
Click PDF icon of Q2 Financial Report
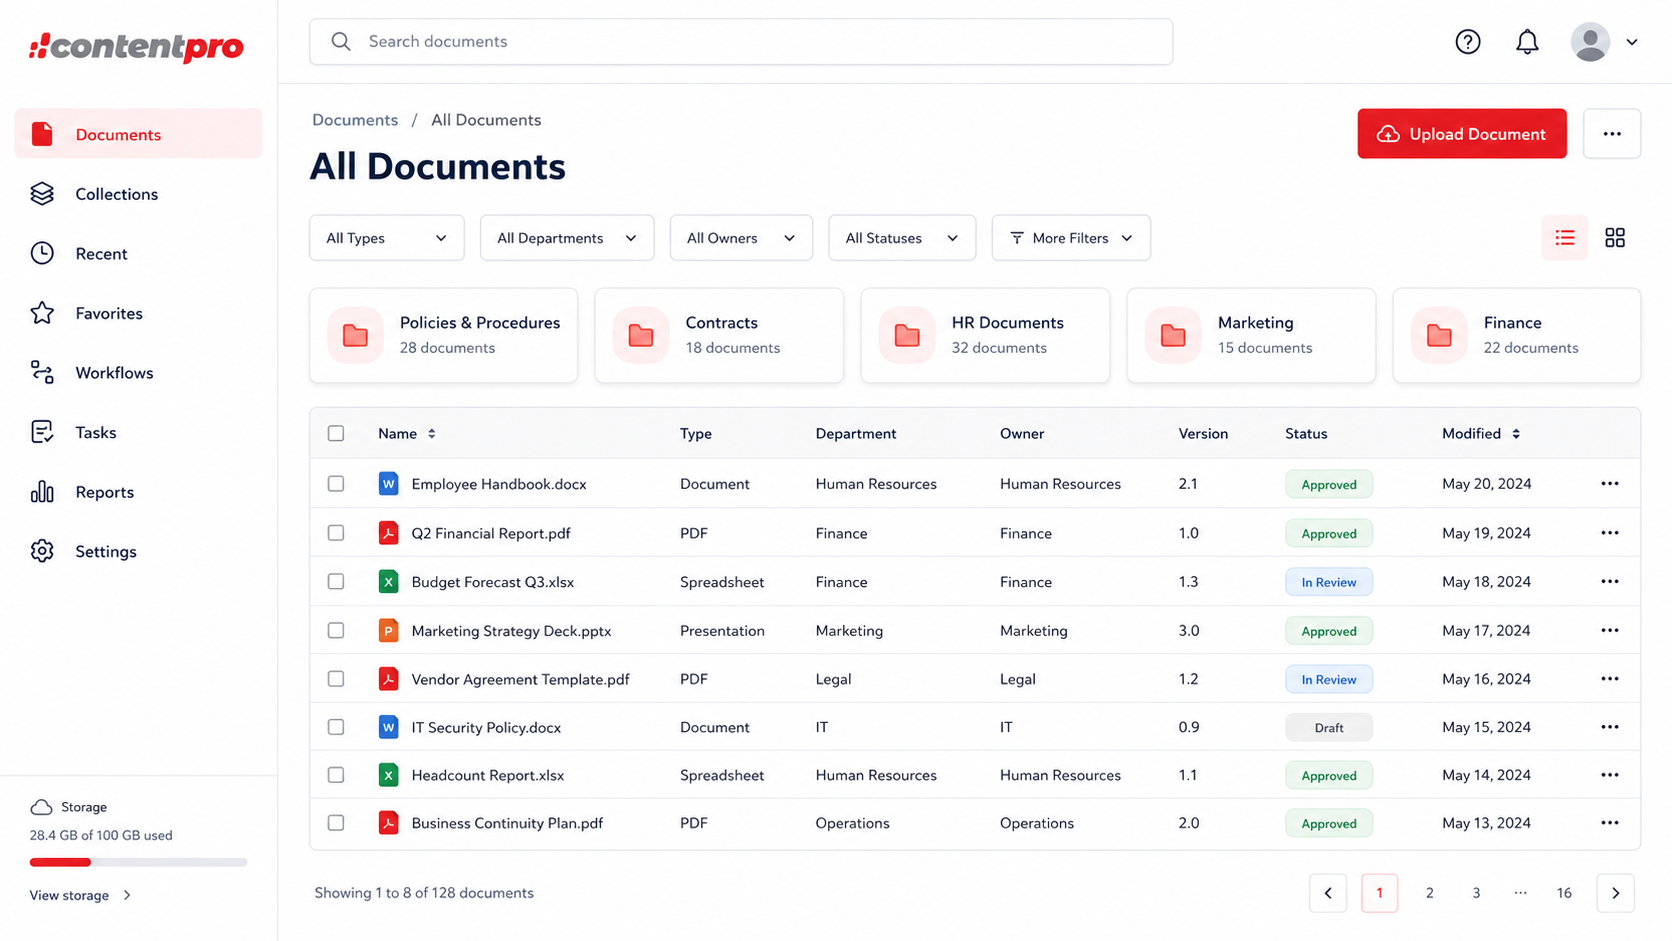click(388, 533)
